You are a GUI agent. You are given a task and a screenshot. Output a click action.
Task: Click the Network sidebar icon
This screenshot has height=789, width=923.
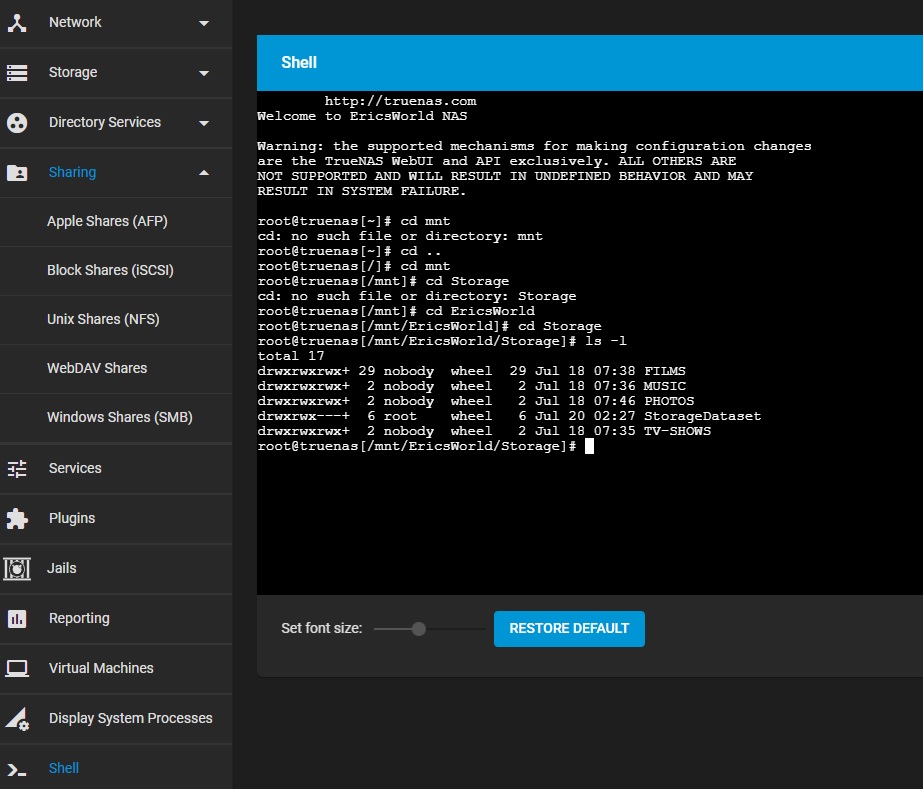click(x=16, y=22)
